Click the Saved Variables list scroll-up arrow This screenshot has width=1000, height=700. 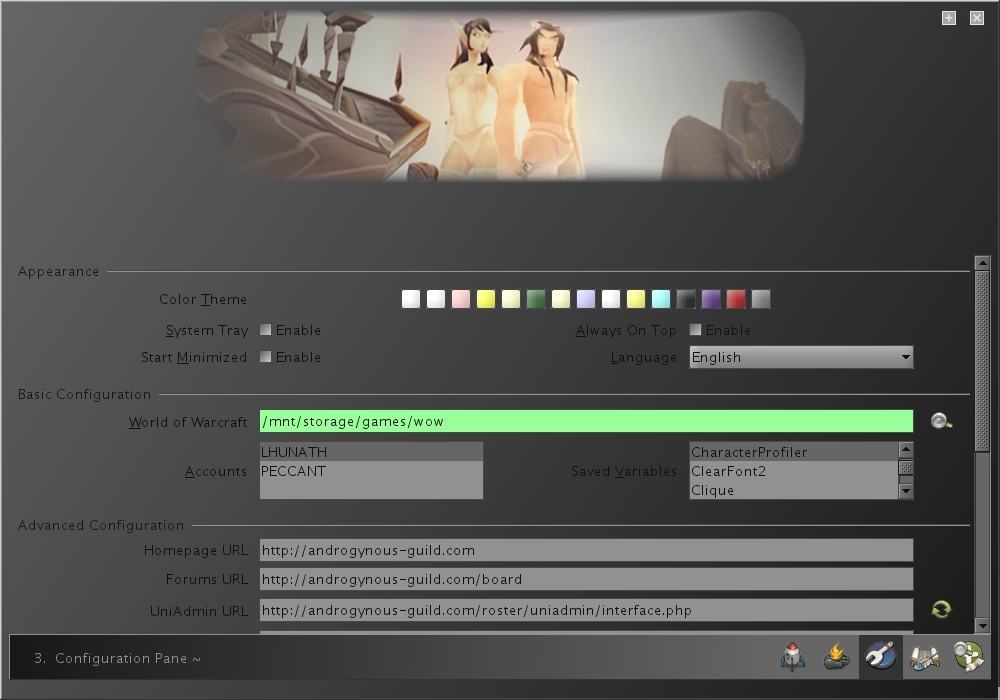(x=906, y=449)
